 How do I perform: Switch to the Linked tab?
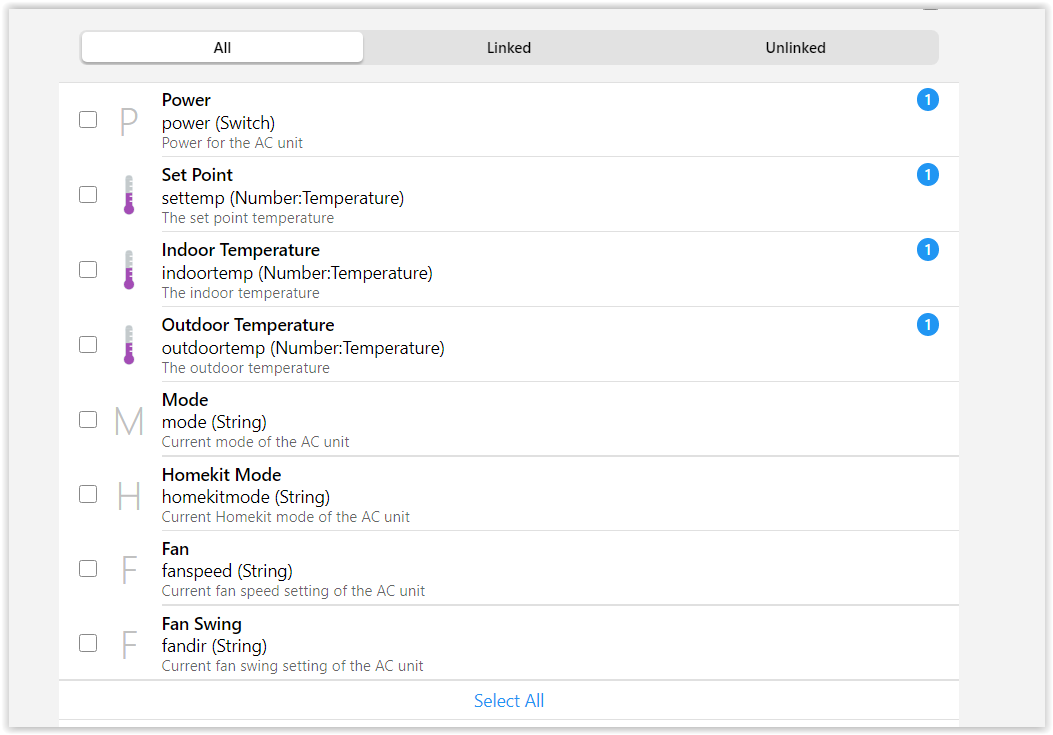coord(509,48)
